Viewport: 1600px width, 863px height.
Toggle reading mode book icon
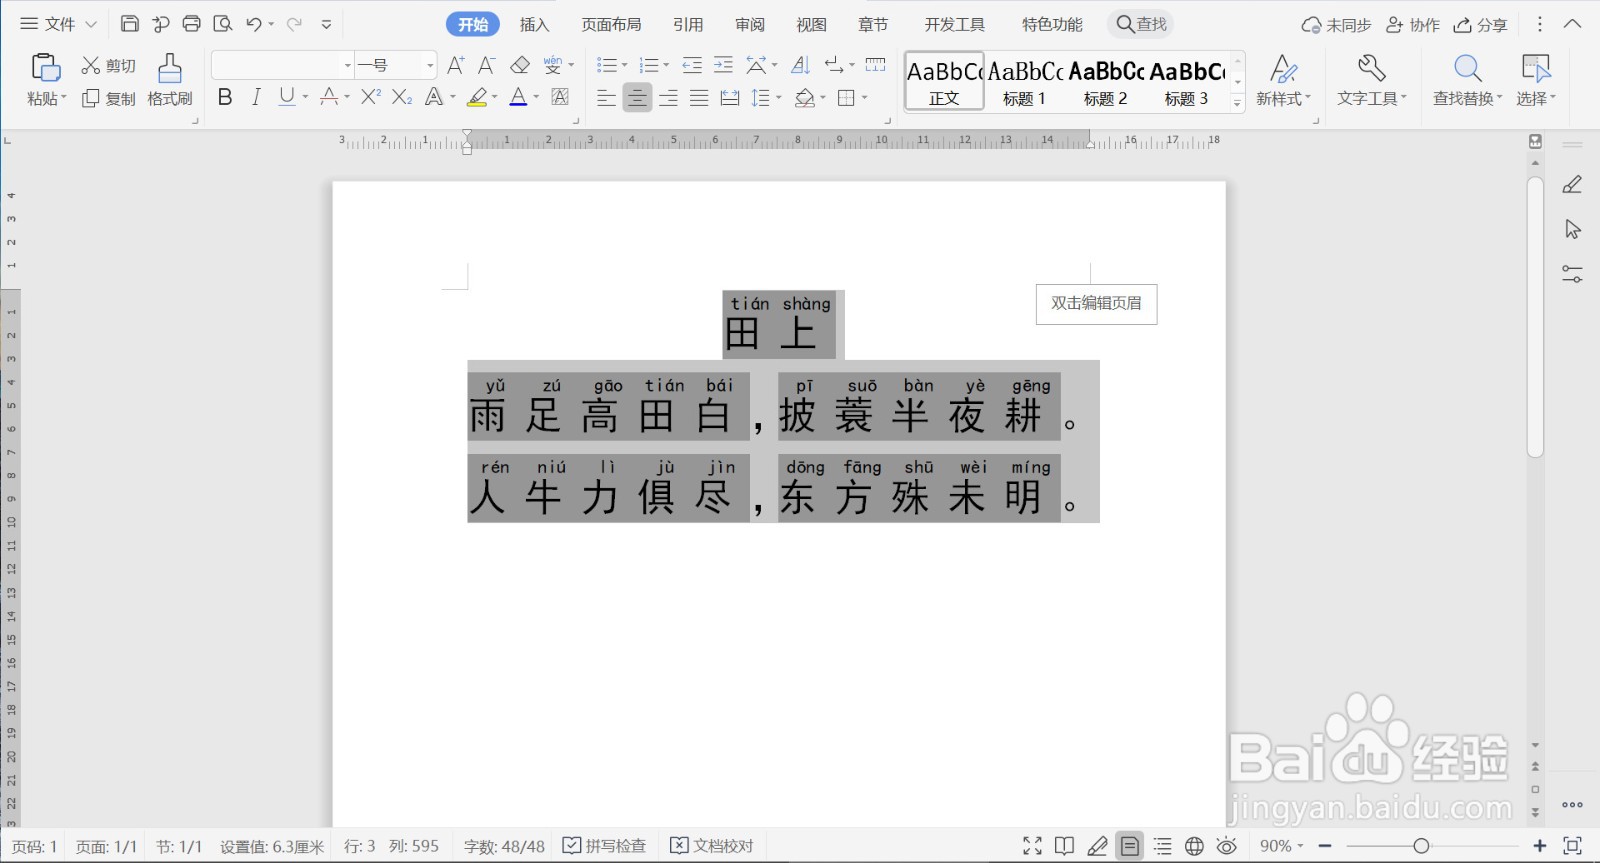click(x=1065, y=846)
